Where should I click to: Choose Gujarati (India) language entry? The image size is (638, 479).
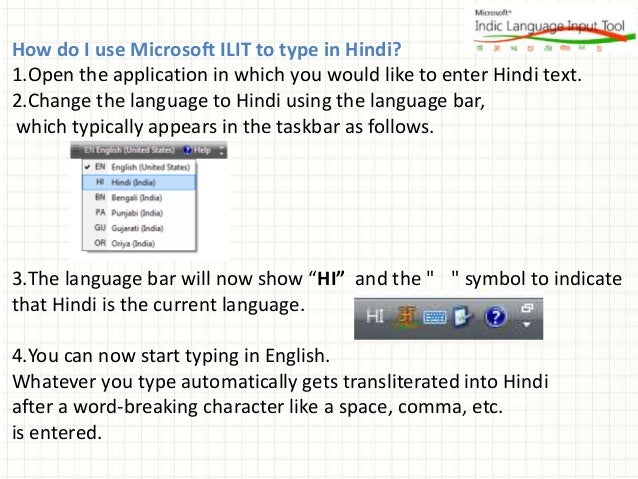click(139, 228)
